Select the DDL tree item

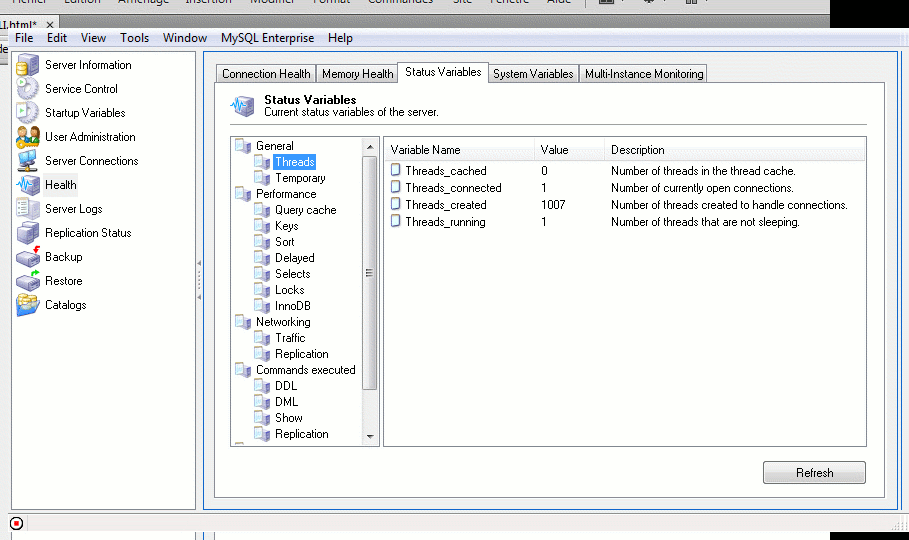click(x=286, y=386)
